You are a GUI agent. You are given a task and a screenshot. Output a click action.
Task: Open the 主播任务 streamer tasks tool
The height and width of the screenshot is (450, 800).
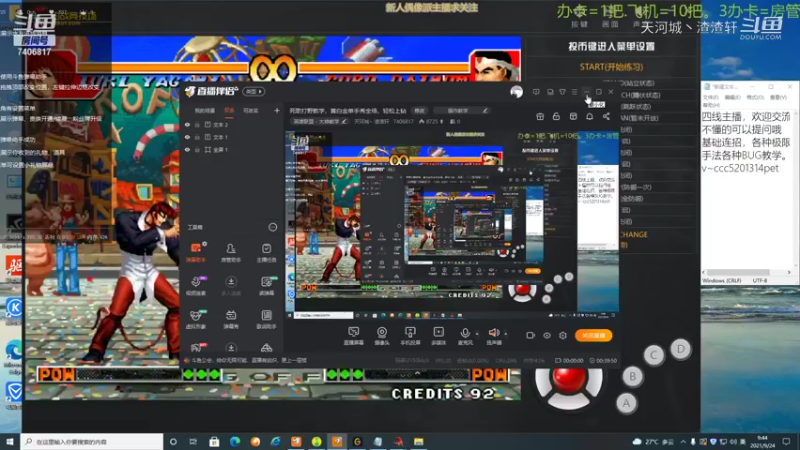pos(266,252)
